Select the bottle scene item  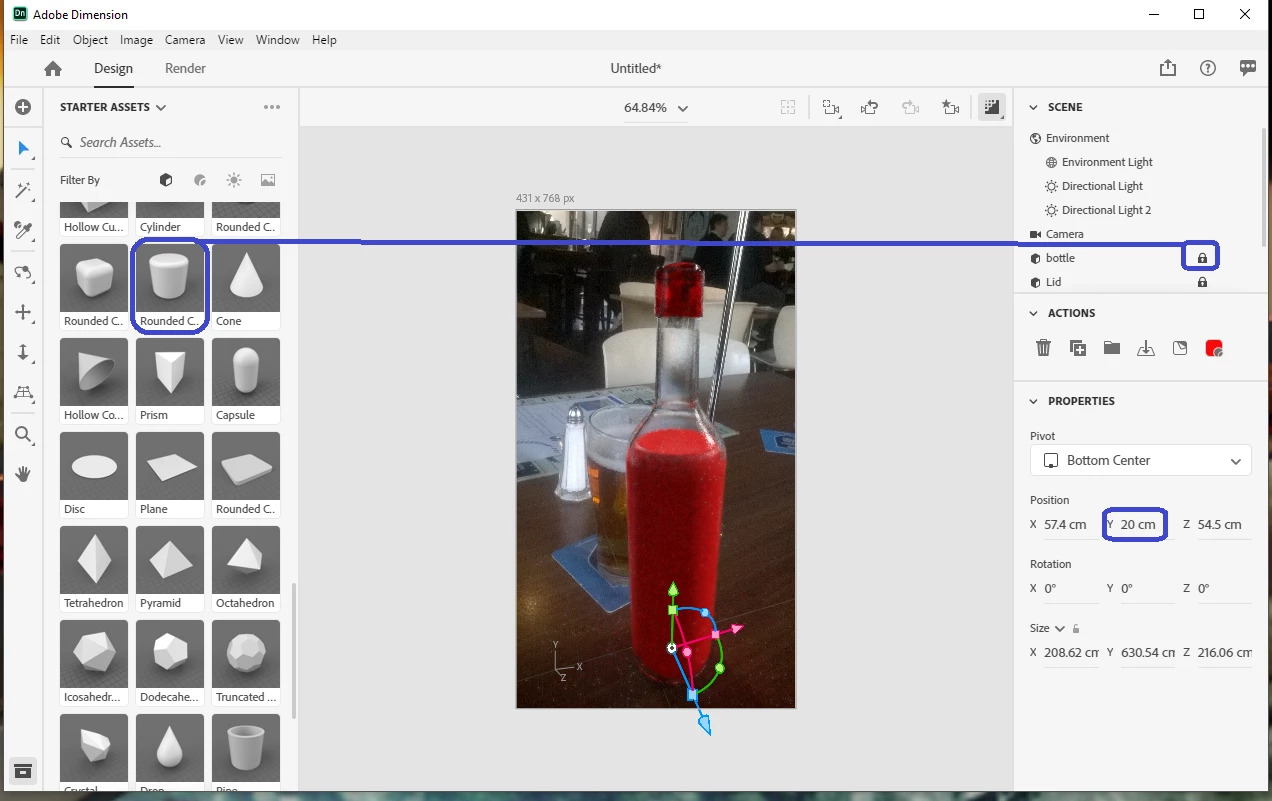coord(1060,258)
